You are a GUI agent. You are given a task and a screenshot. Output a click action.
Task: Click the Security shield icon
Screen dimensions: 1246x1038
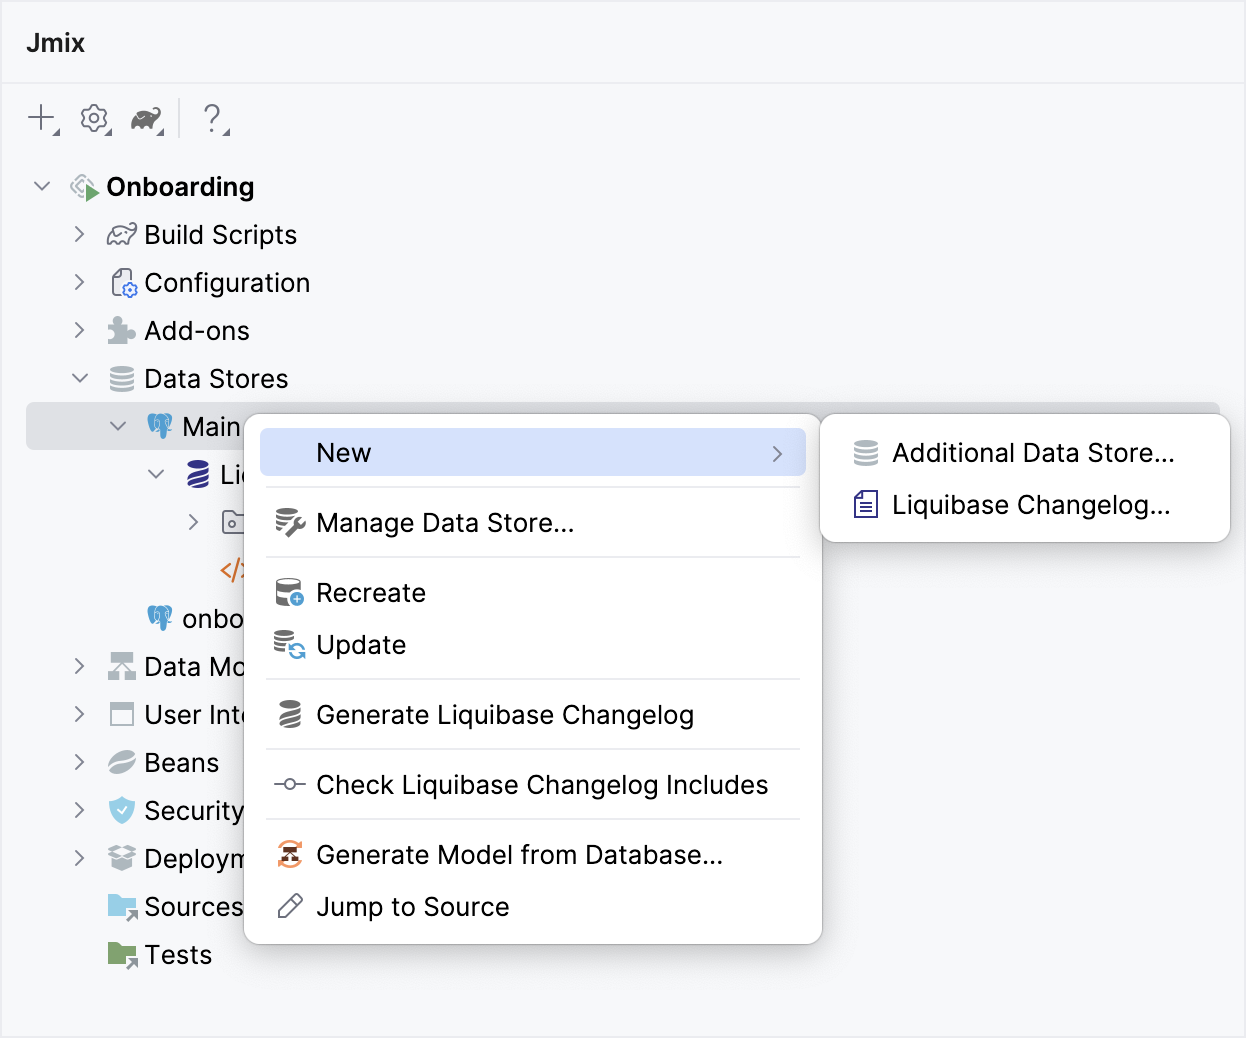(122, 811)
